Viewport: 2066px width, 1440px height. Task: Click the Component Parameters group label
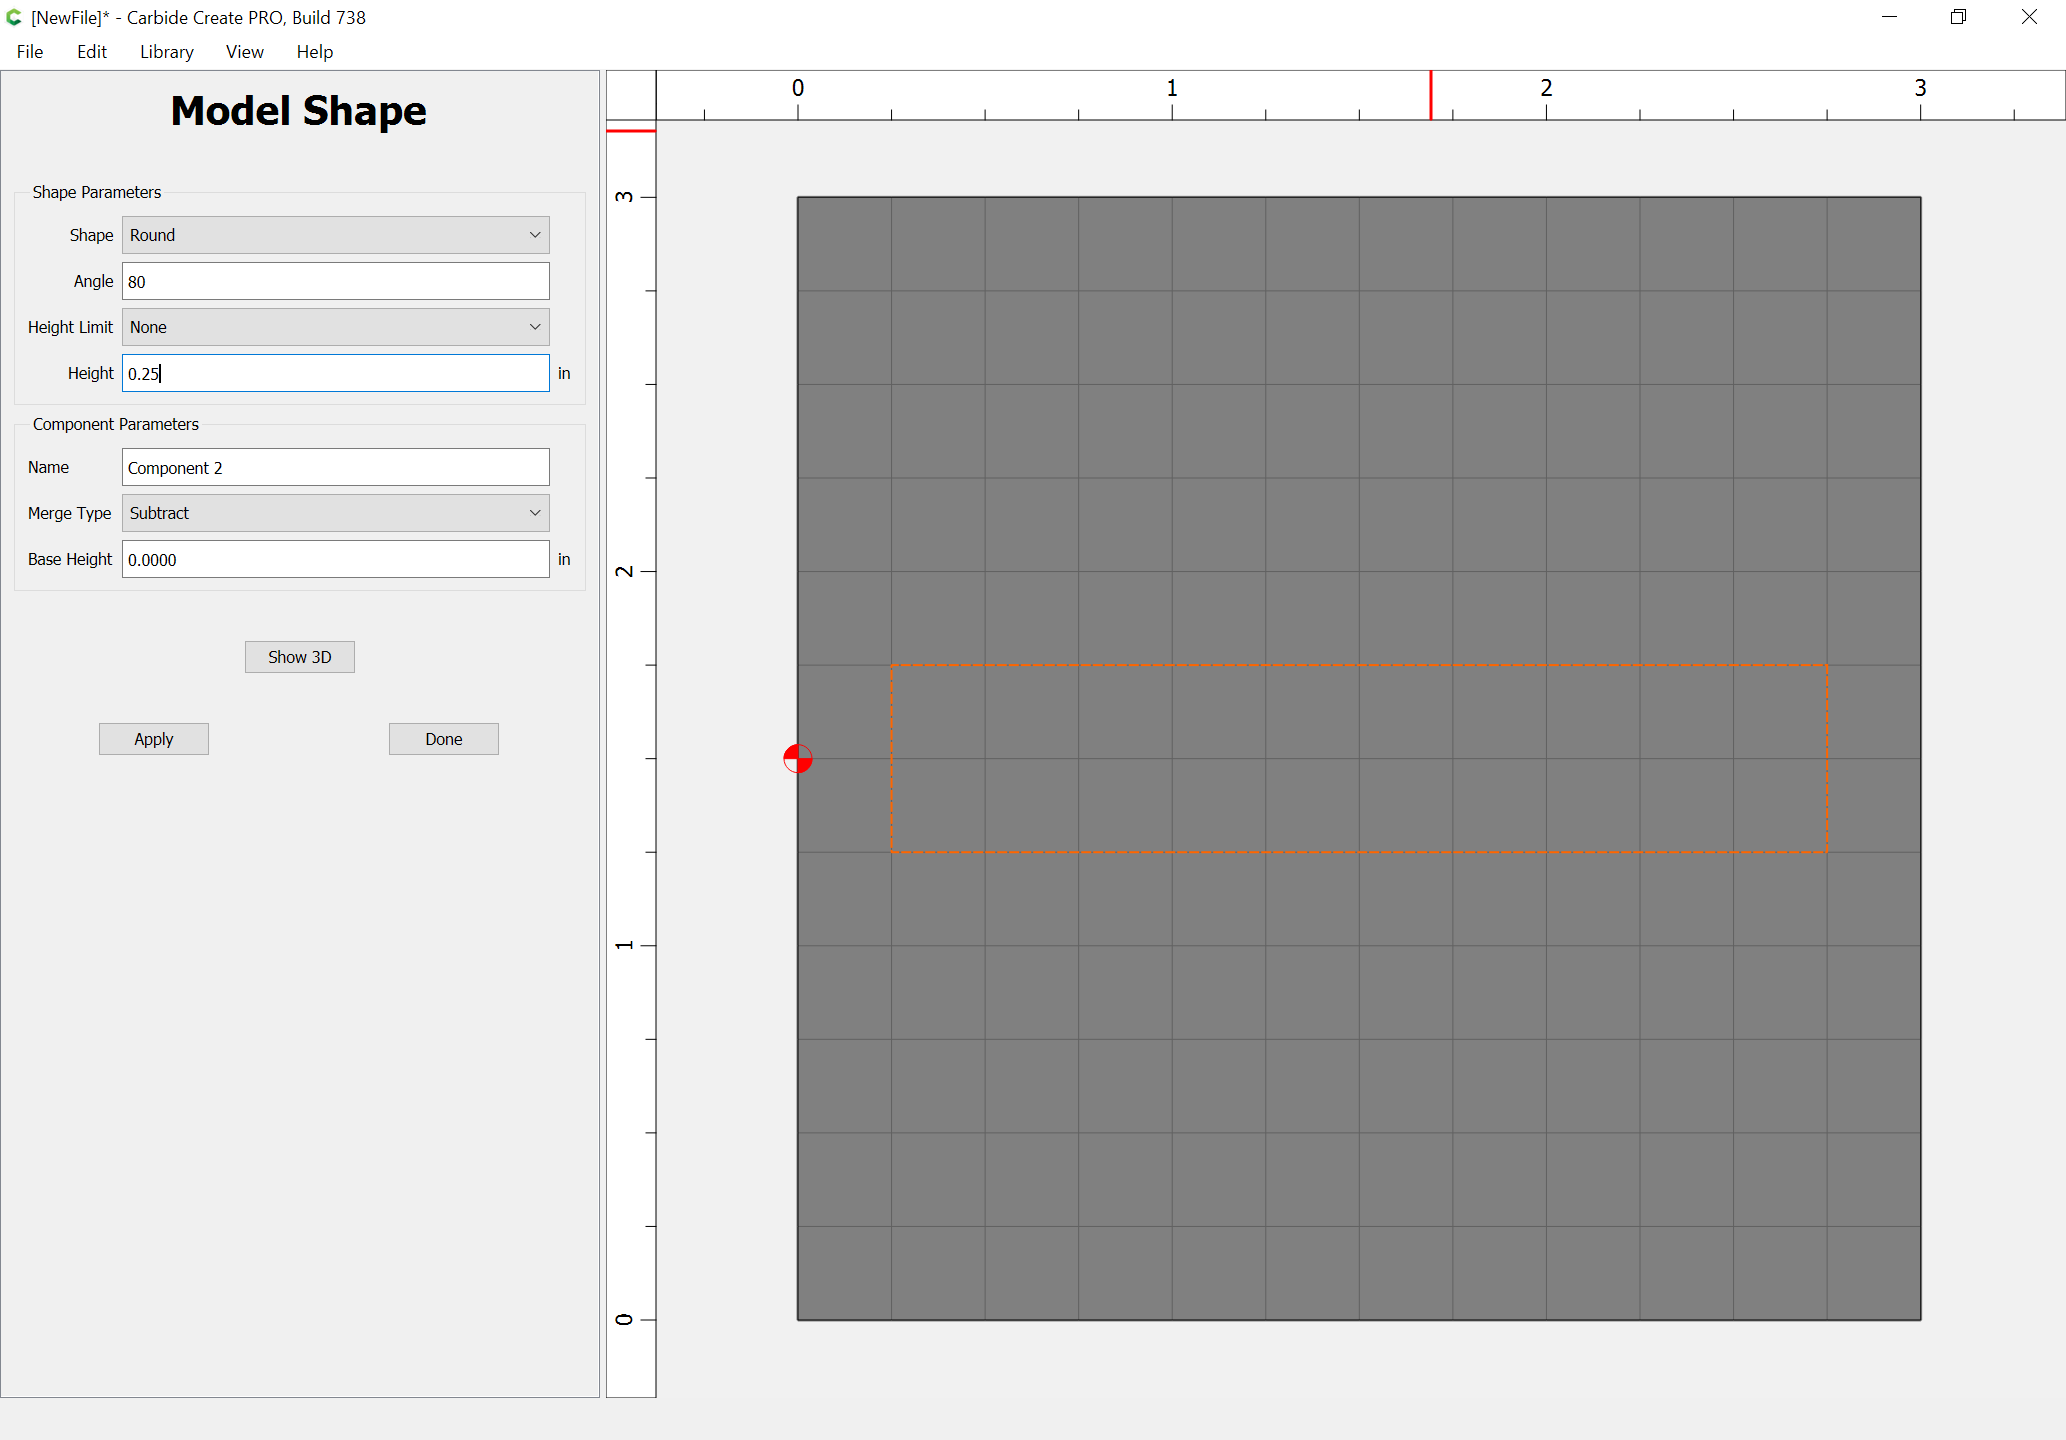point(116,424)
